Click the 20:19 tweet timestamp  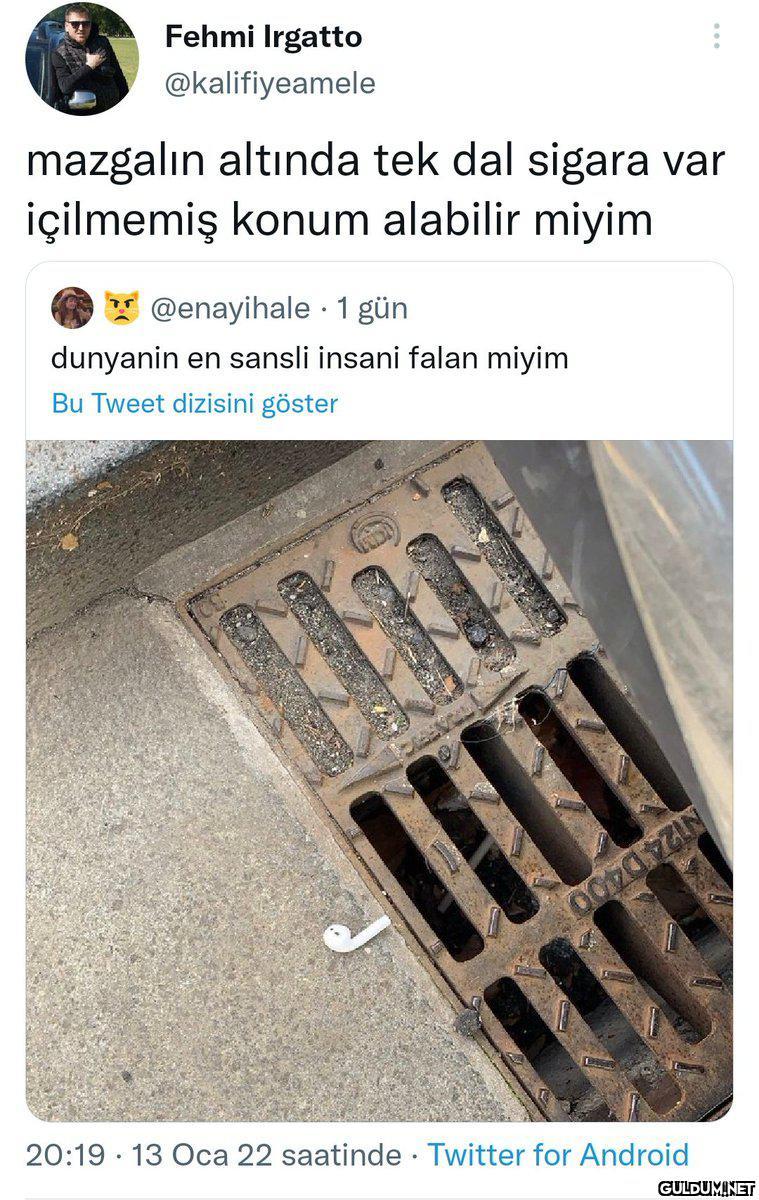pyautogui.click(x=65, y=1155)
